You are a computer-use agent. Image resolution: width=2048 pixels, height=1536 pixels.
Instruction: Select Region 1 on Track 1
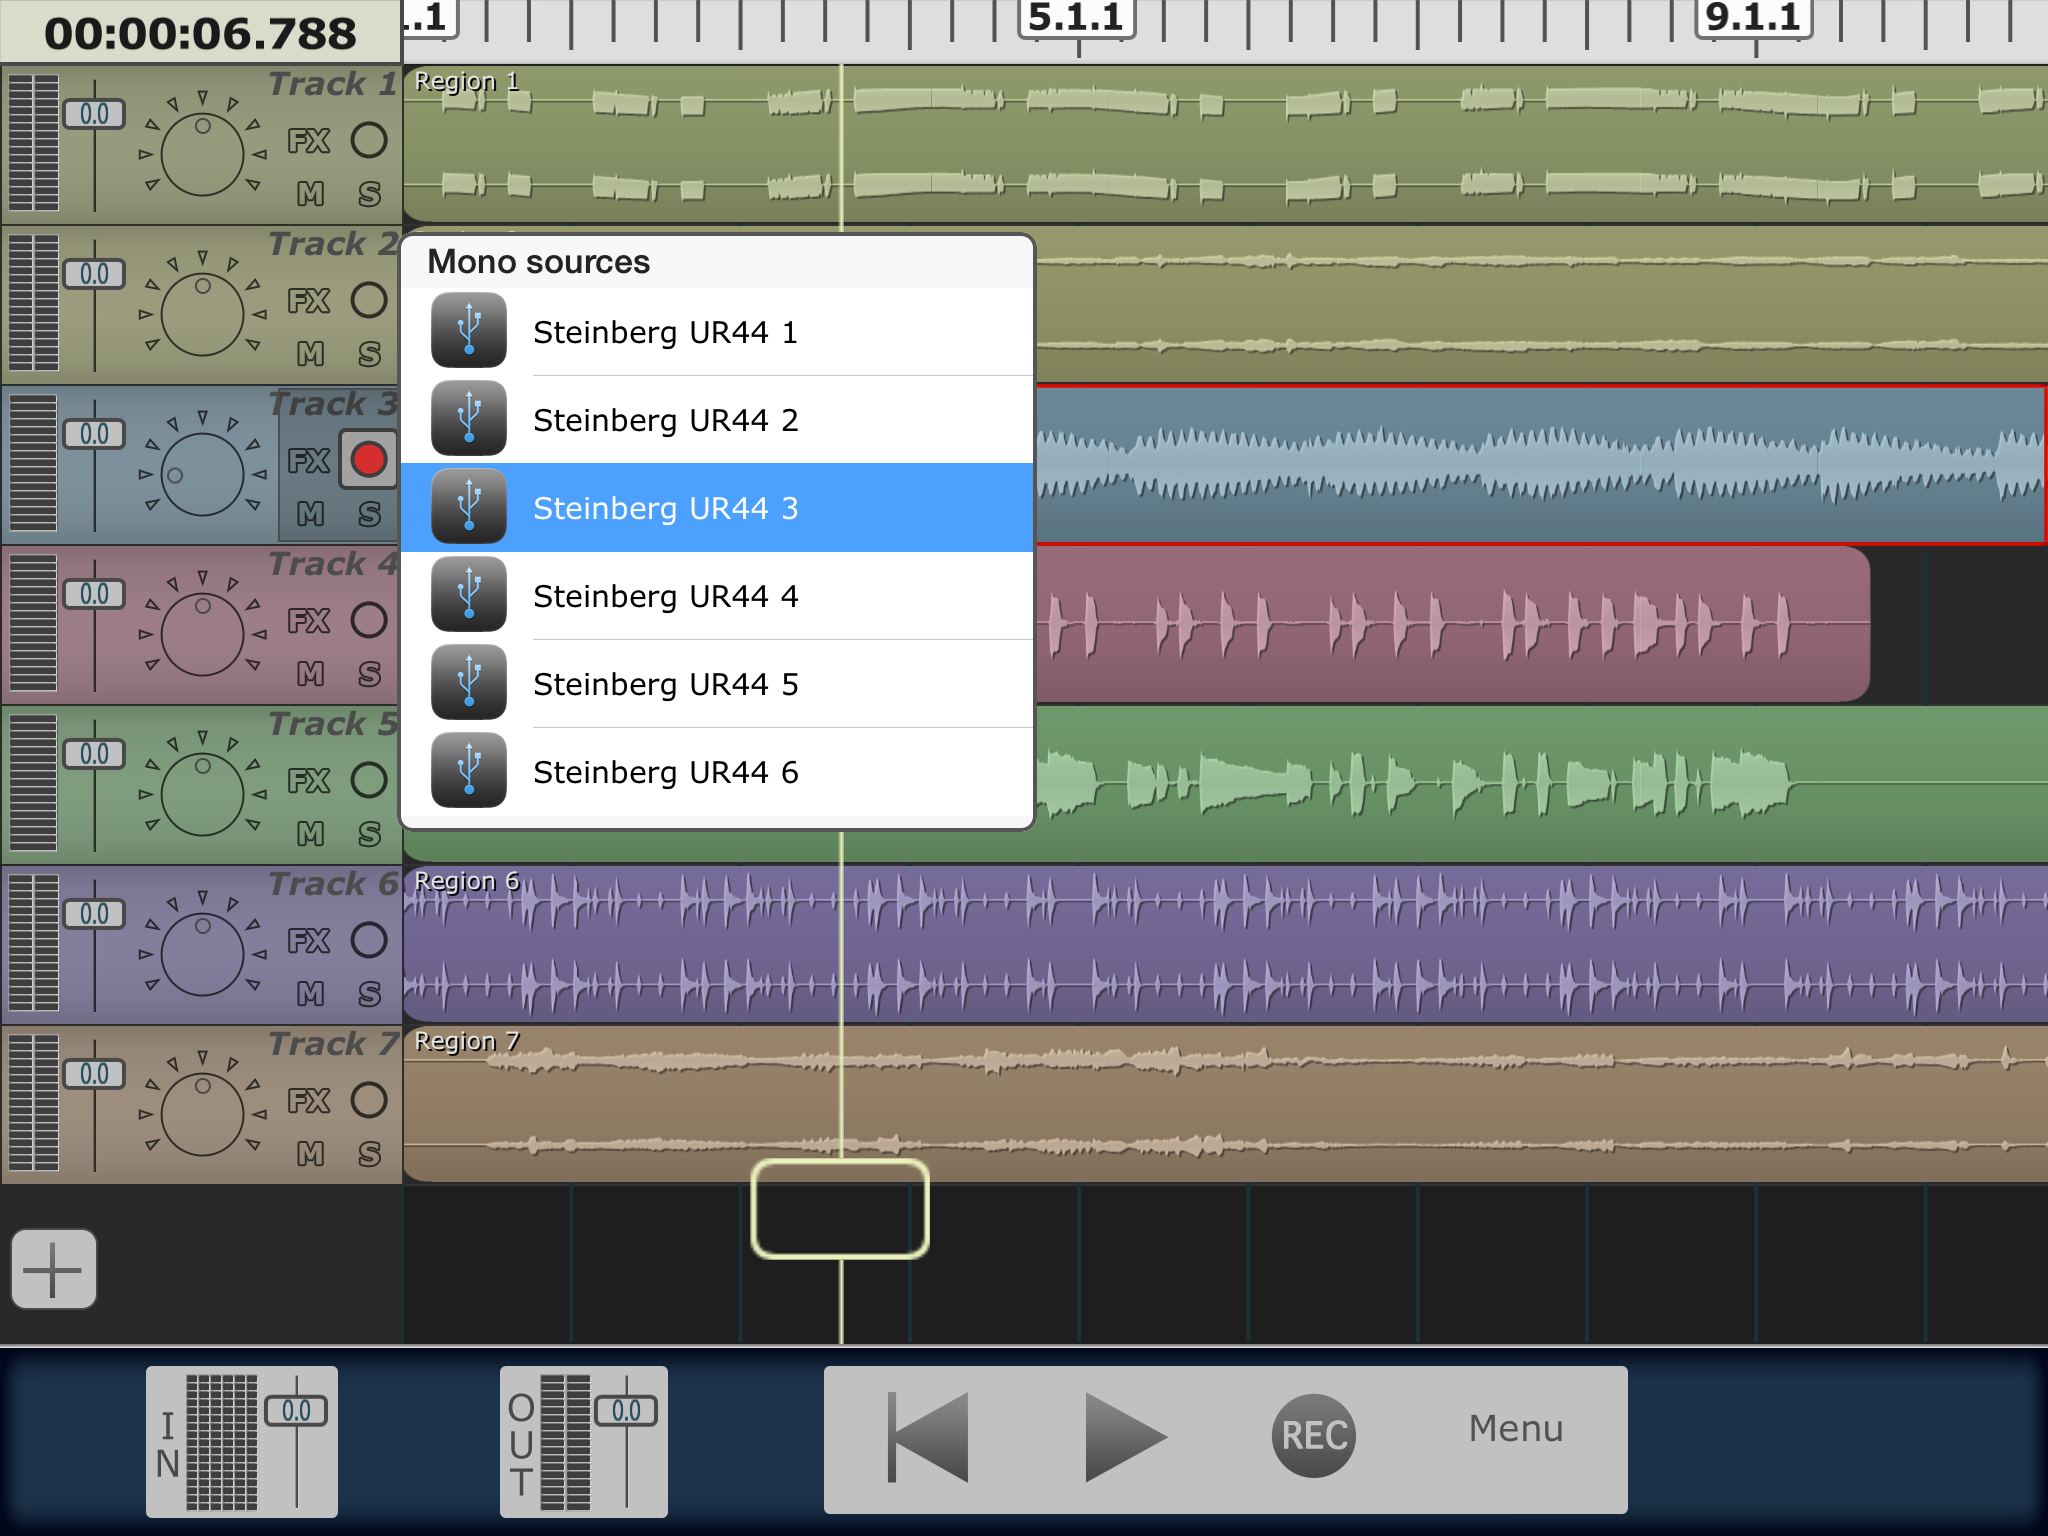[x=1225, y=144]
